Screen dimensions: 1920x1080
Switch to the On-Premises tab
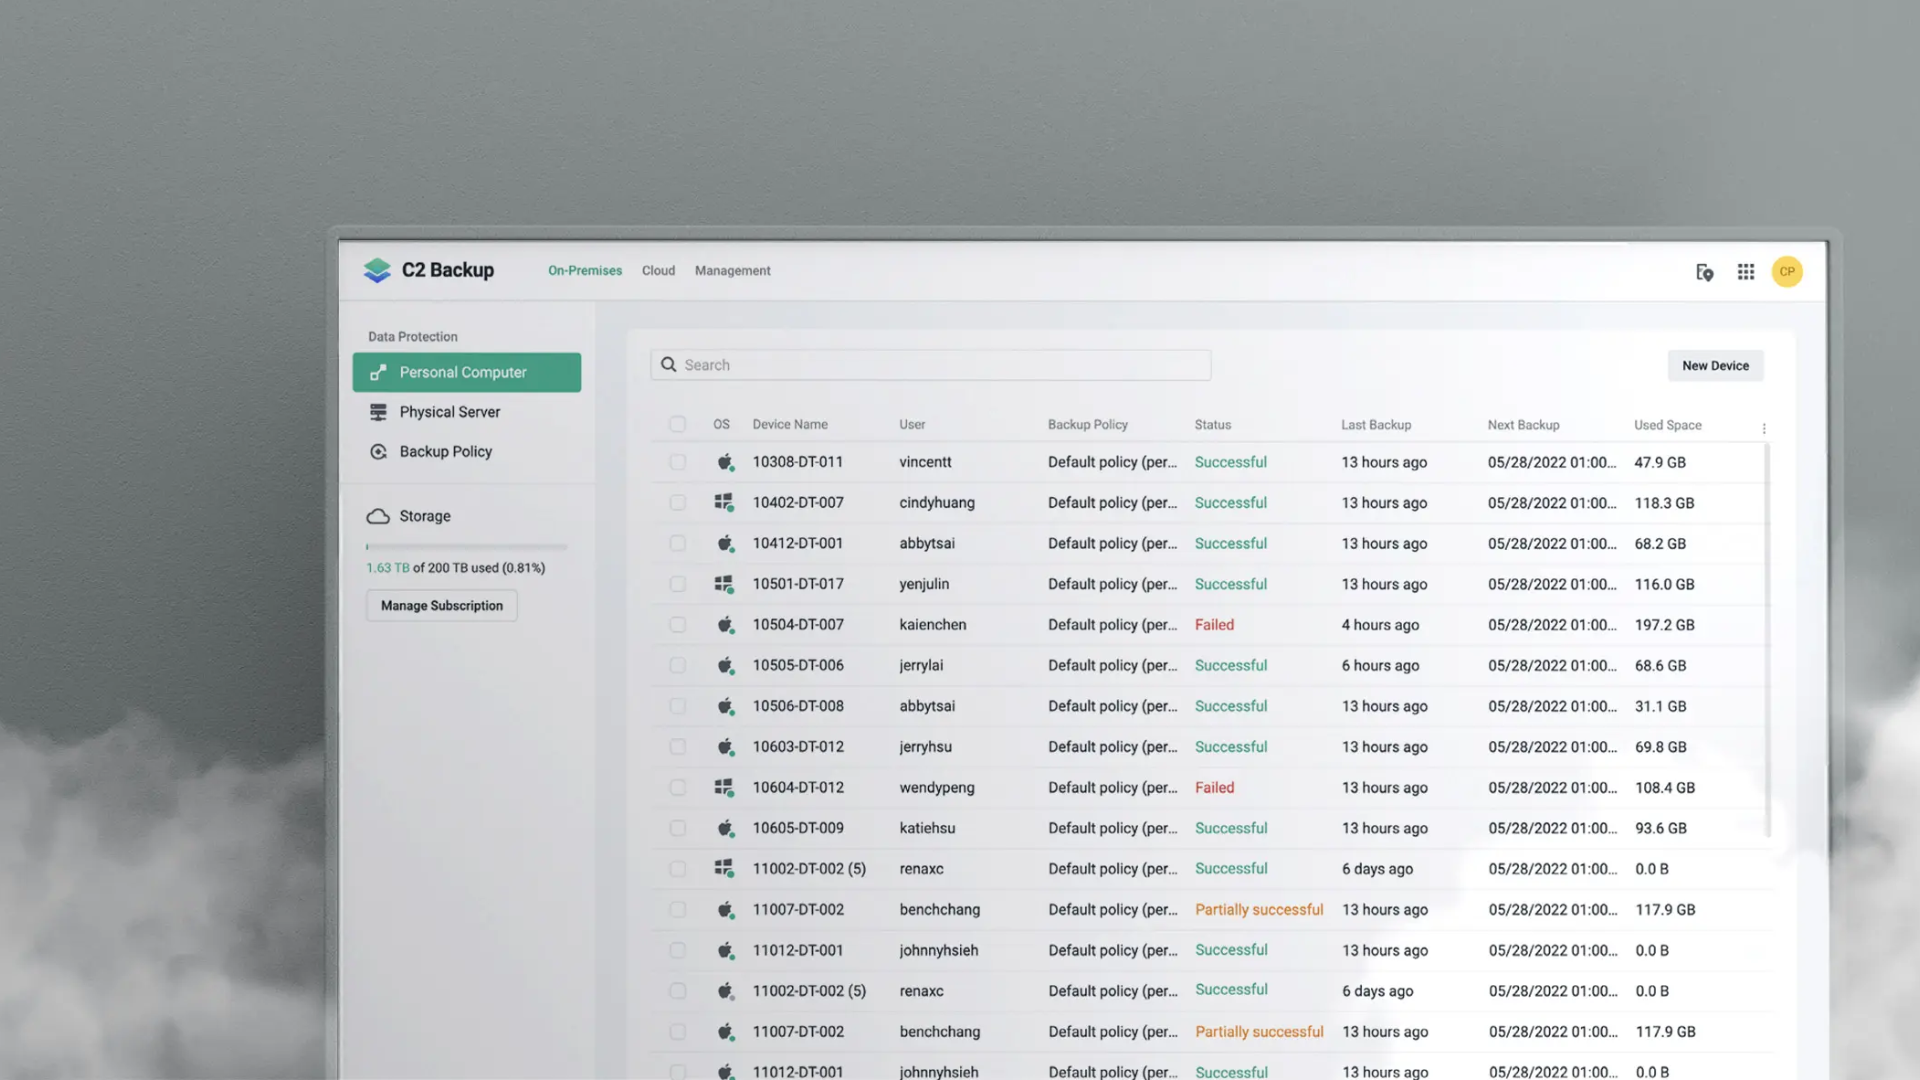[x=585, y=271]
